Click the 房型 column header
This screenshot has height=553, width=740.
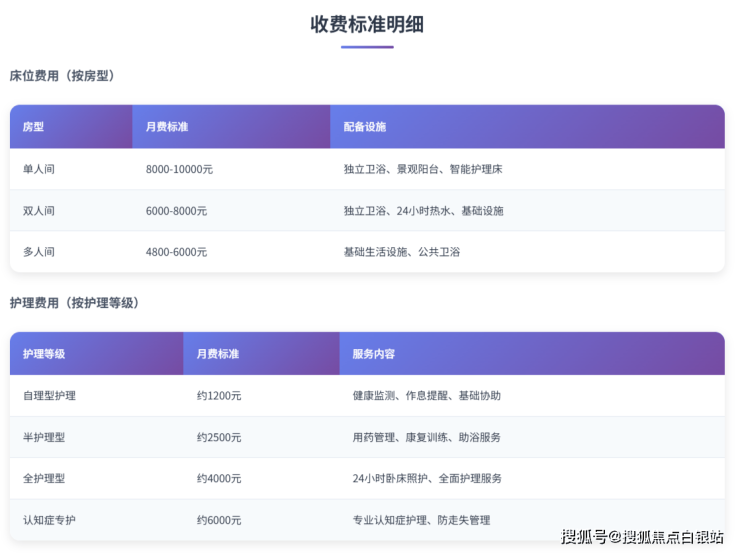pos(34,127)
